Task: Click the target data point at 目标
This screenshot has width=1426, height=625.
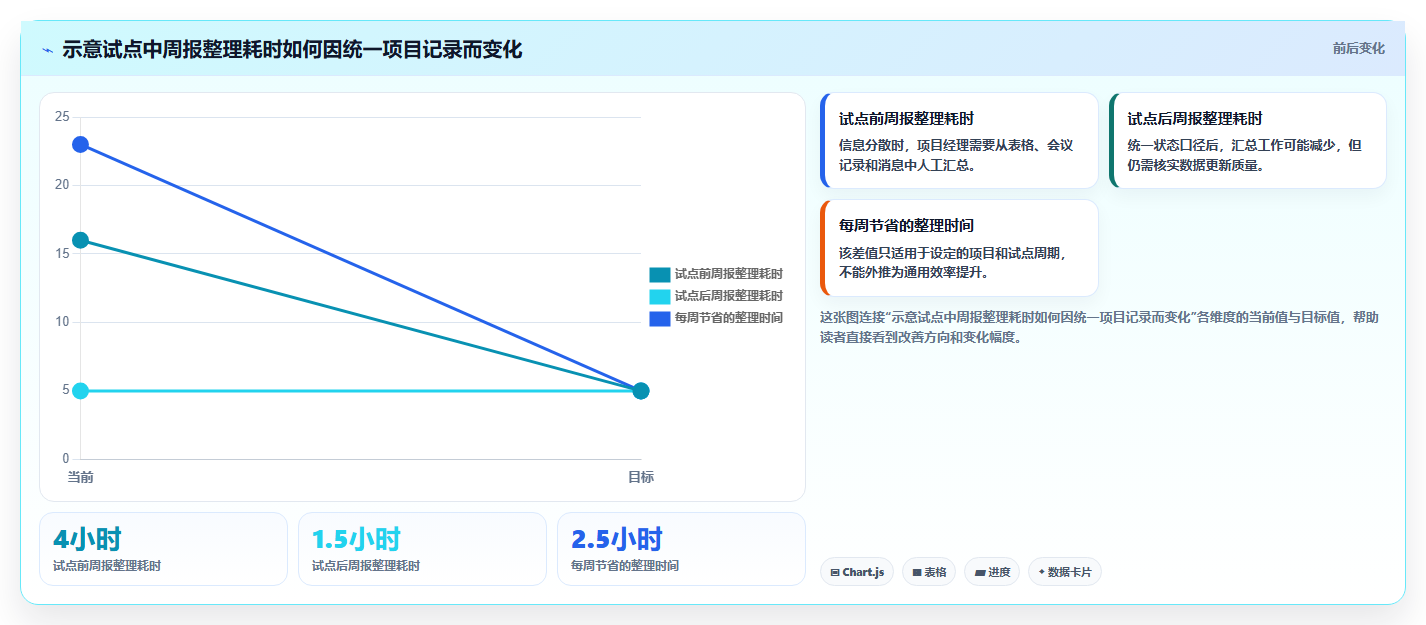Action: (x=641, y=391)
